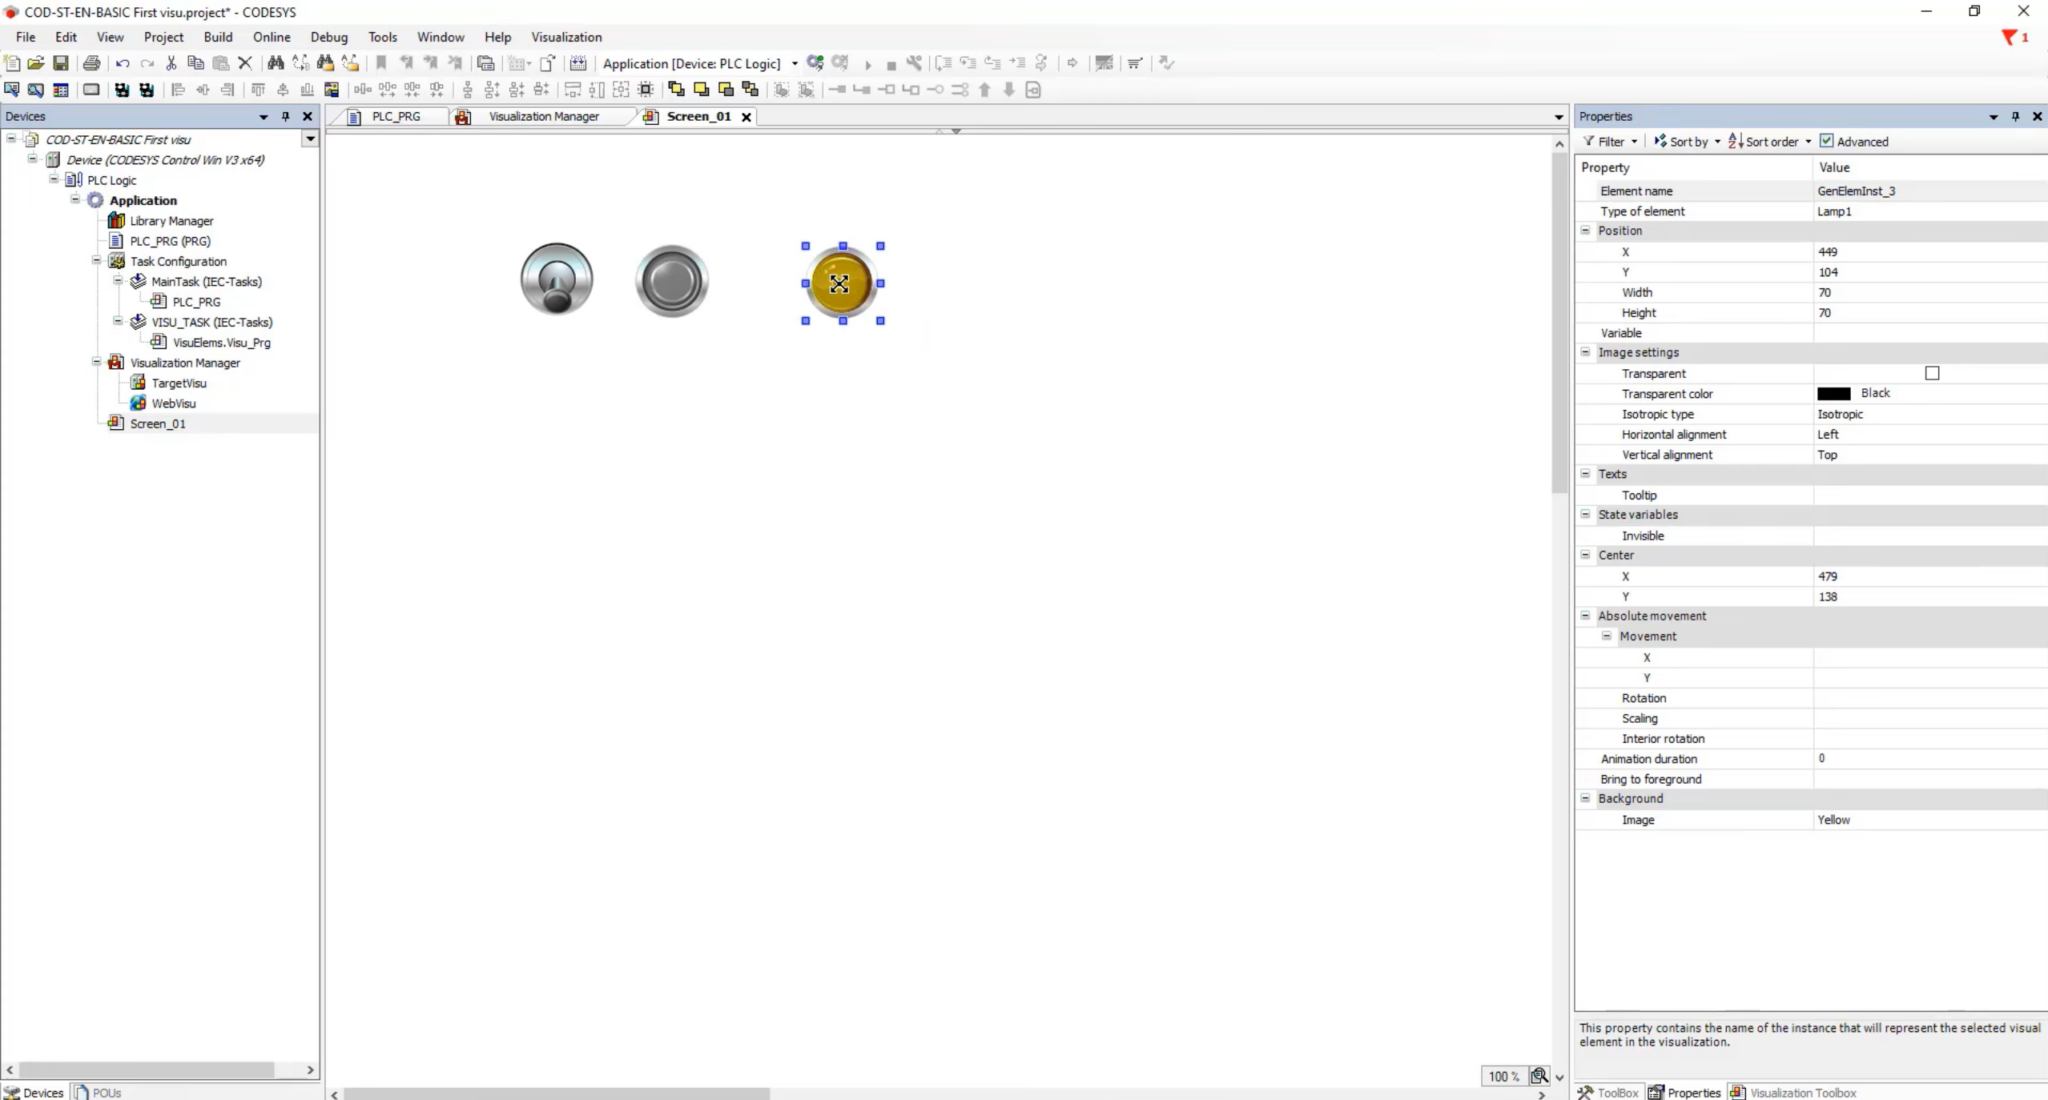Click the Open project folder icon
2048x1100 pixels.
tap(36, 63)
